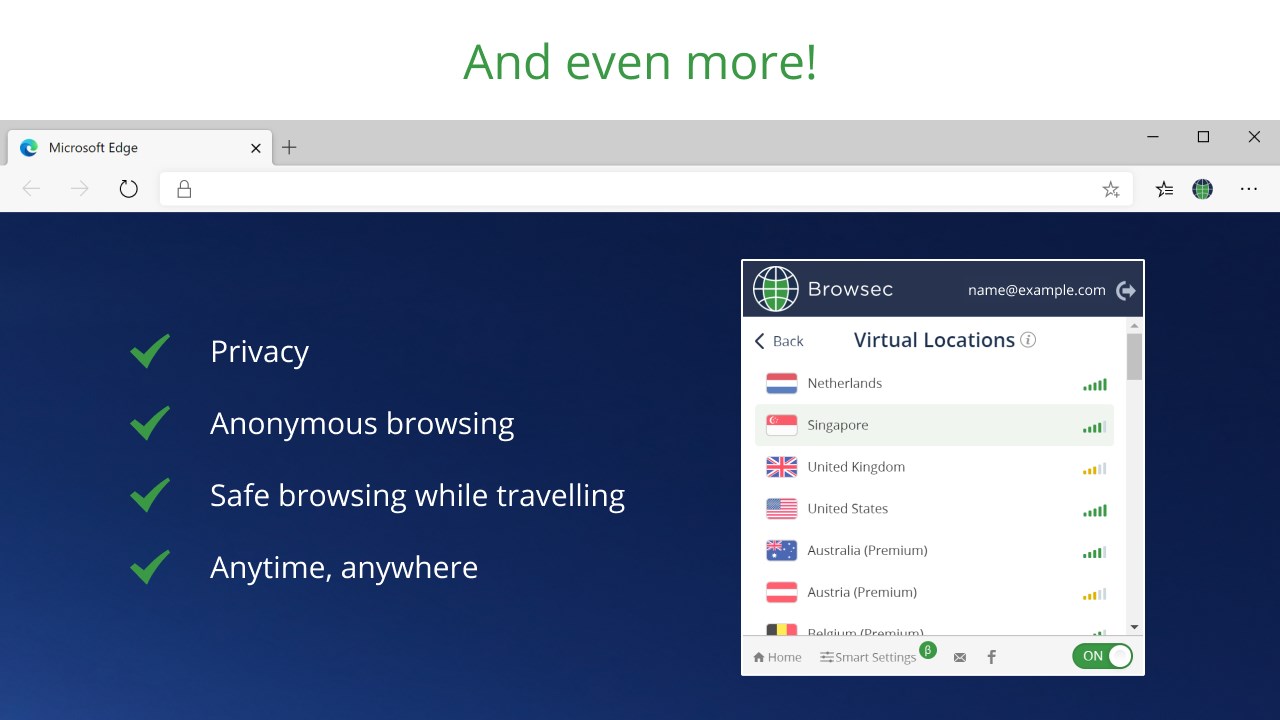Viewport: 1280px width, 720px height.
Task: Go to Home in popup footer
Action: tap(777, 657)
